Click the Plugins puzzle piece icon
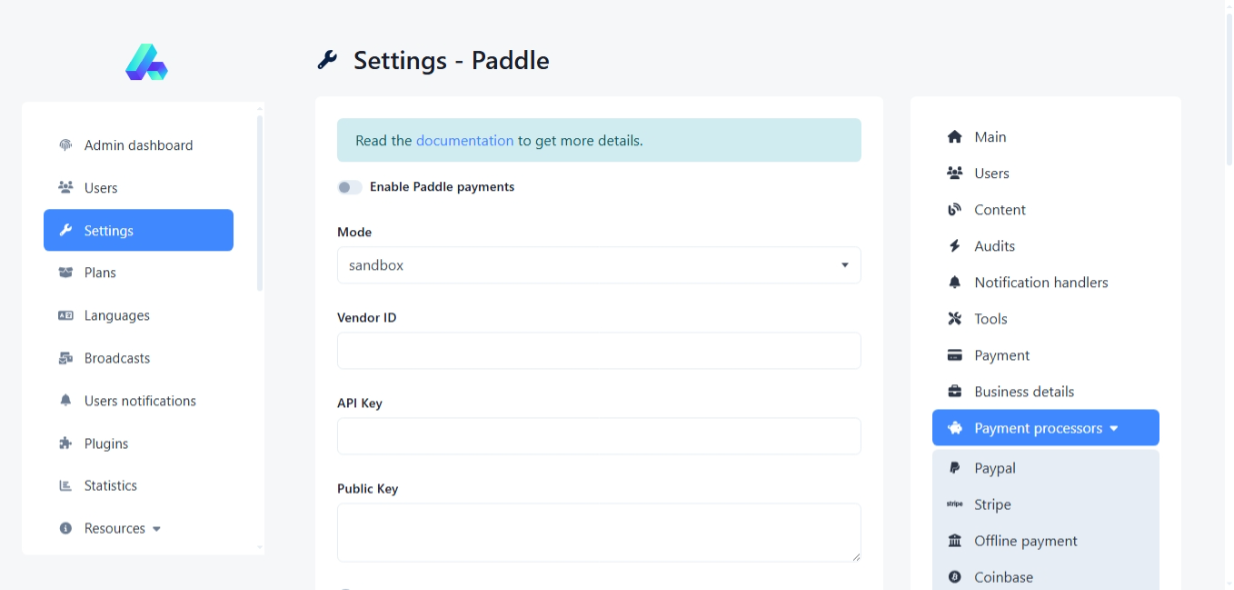This screenshot has width=1234, height=590. 66,444
